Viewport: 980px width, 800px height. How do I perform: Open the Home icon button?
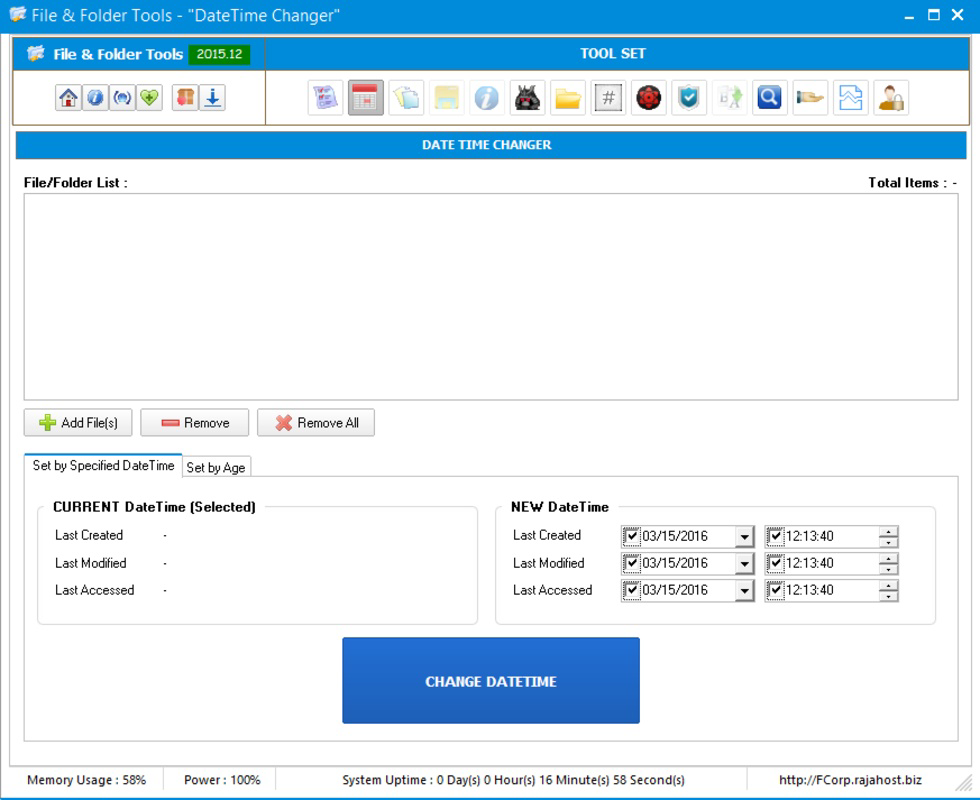[x=68, y=98]
